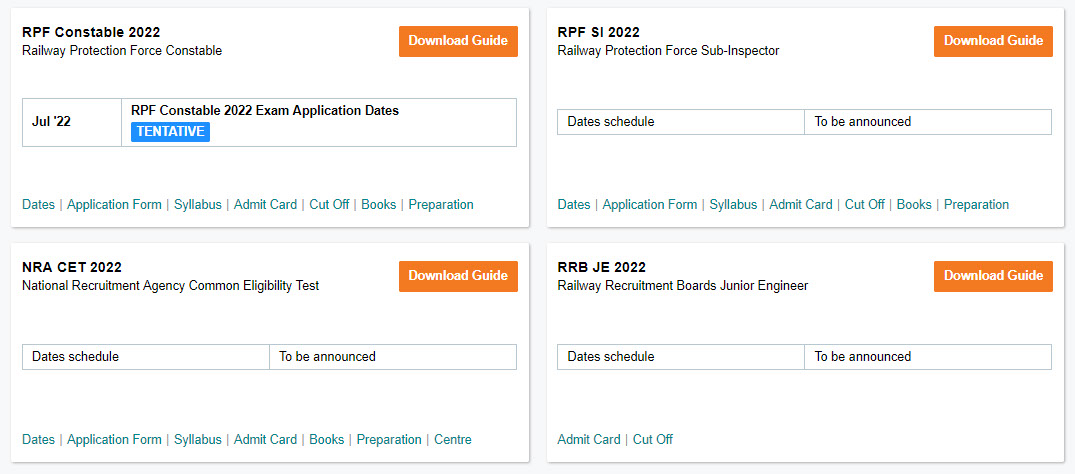The image size is (1075, 474).
Task: Open Dates link under RPF Constable 2022
Action: click(x=38, y=205)
